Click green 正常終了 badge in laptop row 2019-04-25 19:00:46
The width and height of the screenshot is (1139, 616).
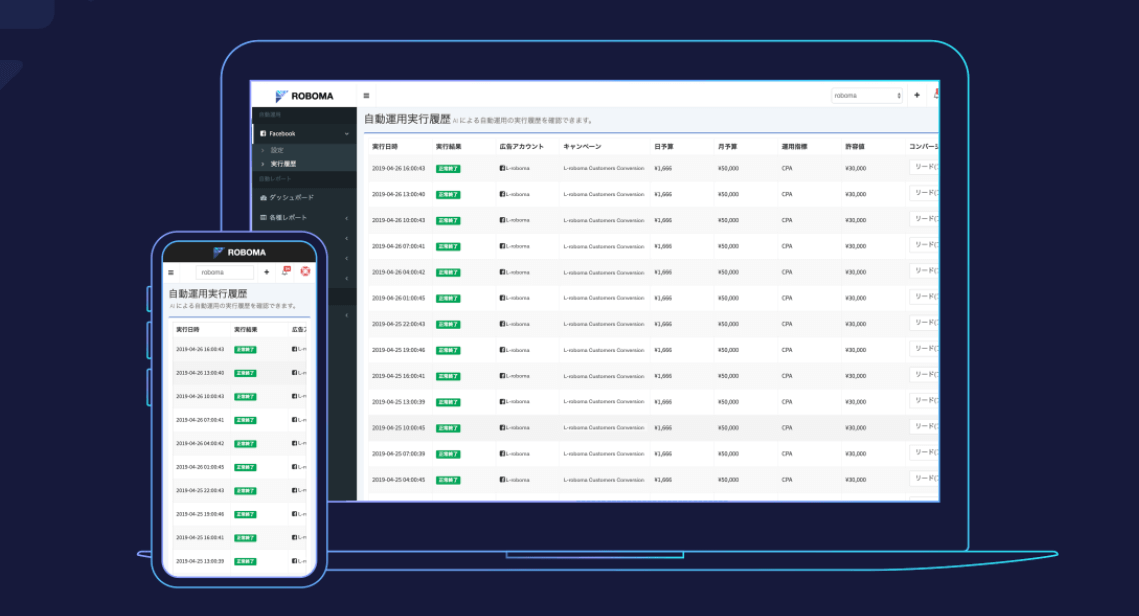click(x=447, y=350)
